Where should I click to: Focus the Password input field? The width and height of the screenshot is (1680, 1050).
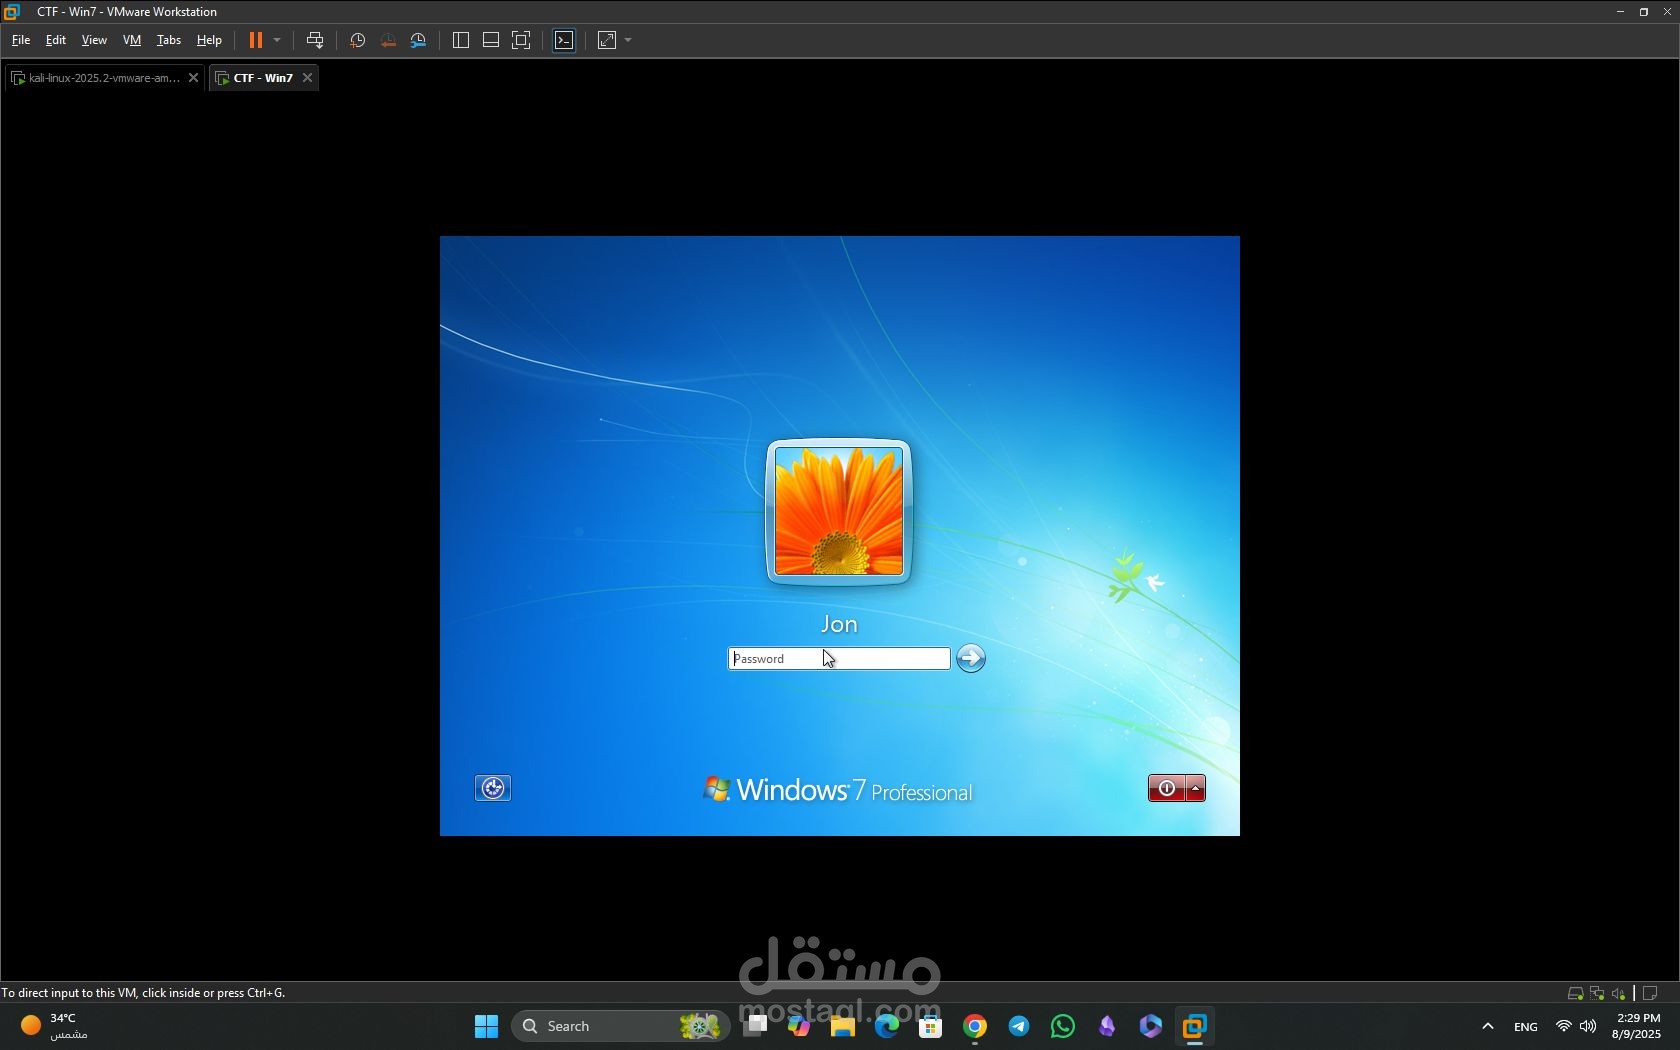click(x=839, y=658)
